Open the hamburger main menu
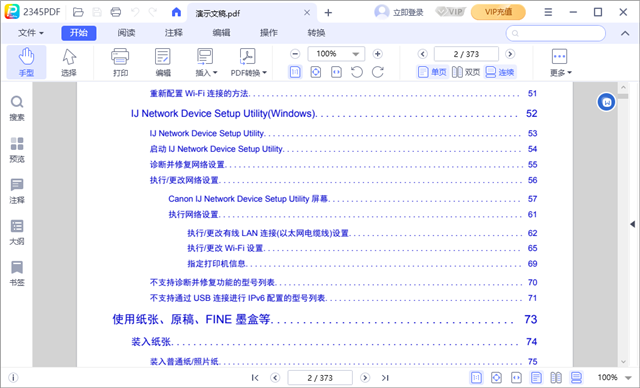The height and width of the screenshot is (388, 640). [548, 12]
